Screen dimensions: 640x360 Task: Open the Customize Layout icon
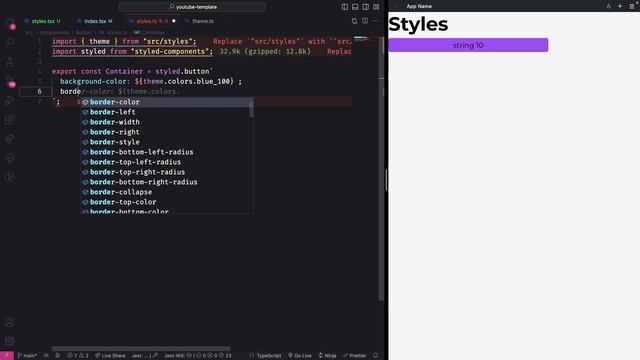(376, 7)
